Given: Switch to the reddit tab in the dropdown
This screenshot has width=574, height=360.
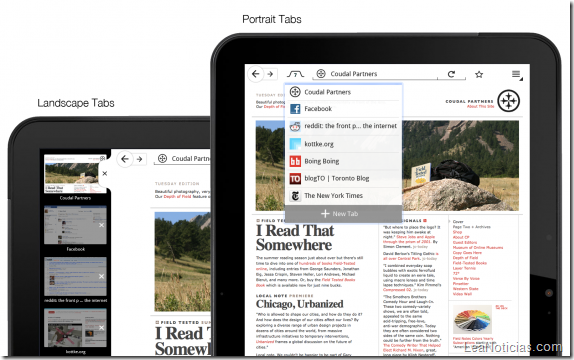Looking at the screenshot, I should (343, 126).
